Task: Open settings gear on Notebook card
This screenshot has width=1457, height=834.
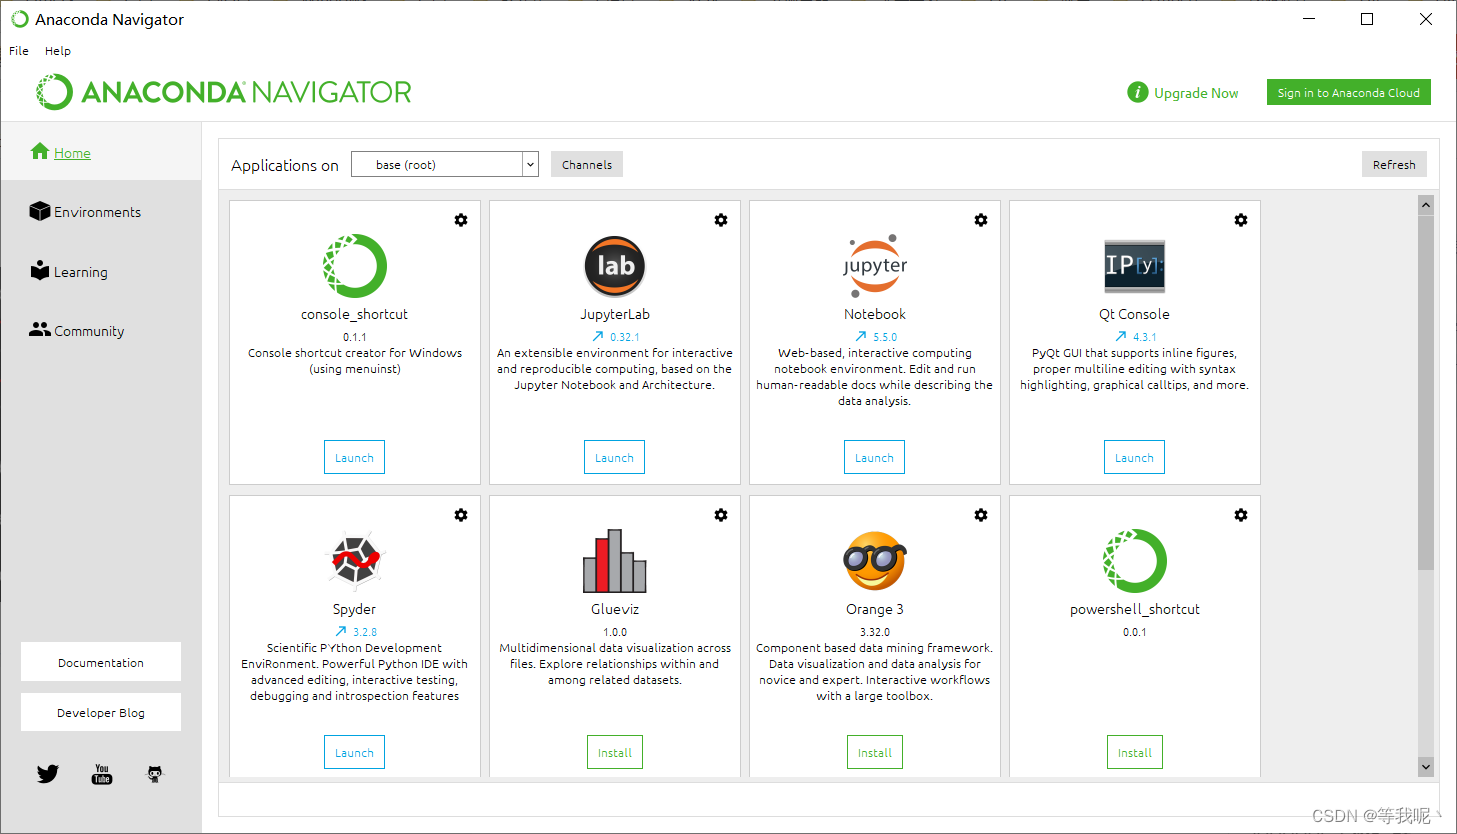Action: point(981,220)
